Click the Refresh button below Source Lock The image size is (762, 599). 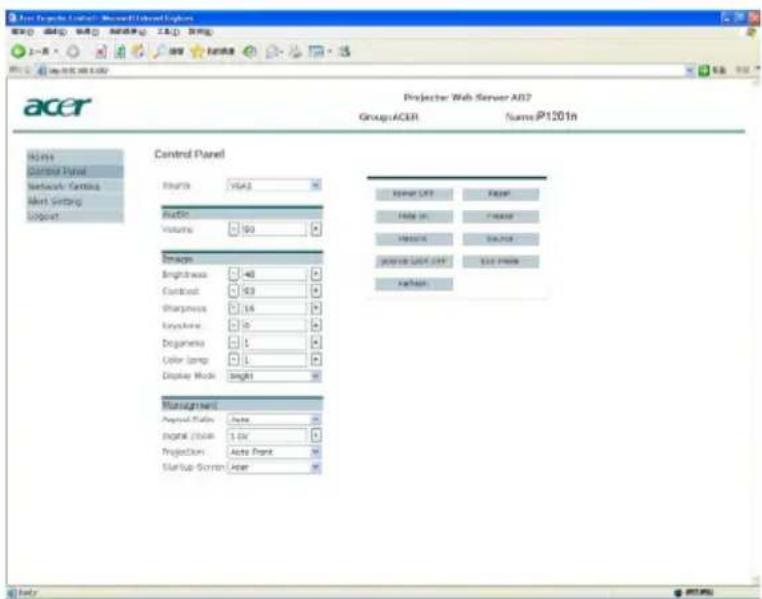click(414, 284)
